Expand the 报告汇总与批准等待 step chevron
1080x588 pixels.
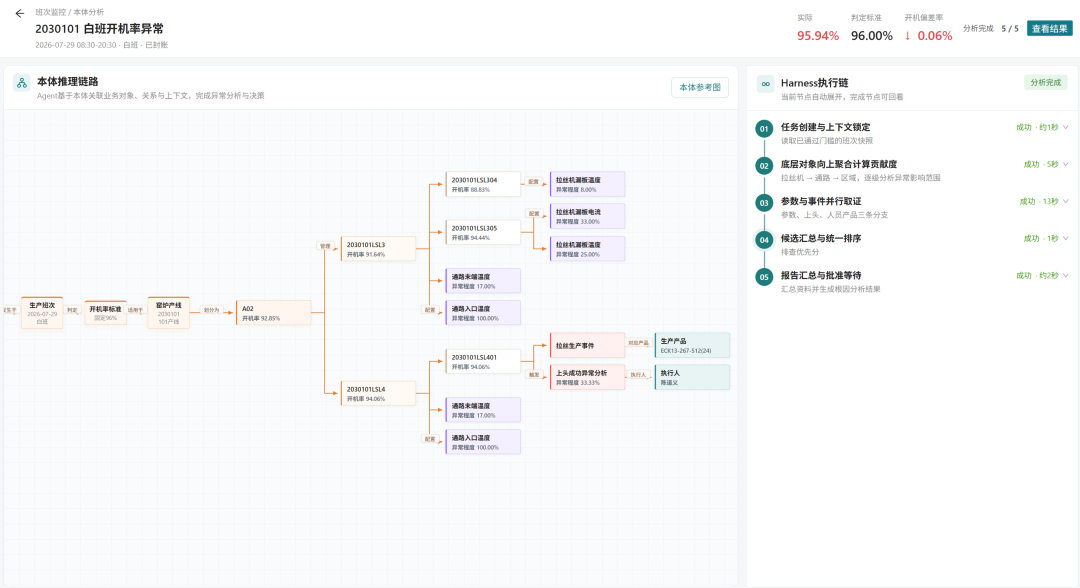coord(1066,275)
